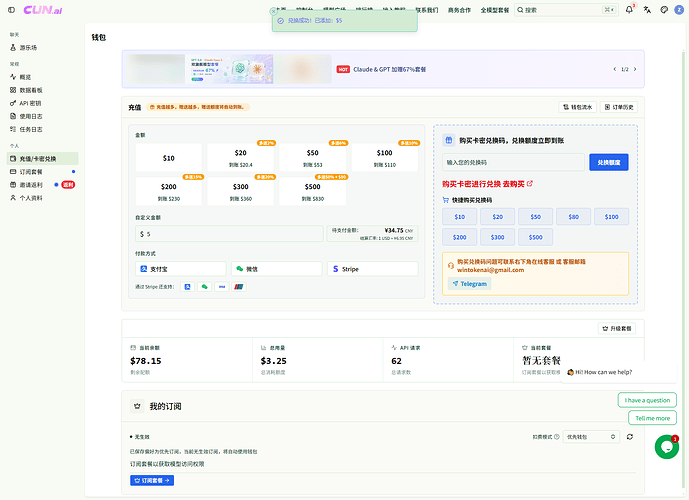This screenshot has width=689, height=500.
Task: Open the 使用日志 sidebar item
Action: pyautogui.click(x=43, y=116)
